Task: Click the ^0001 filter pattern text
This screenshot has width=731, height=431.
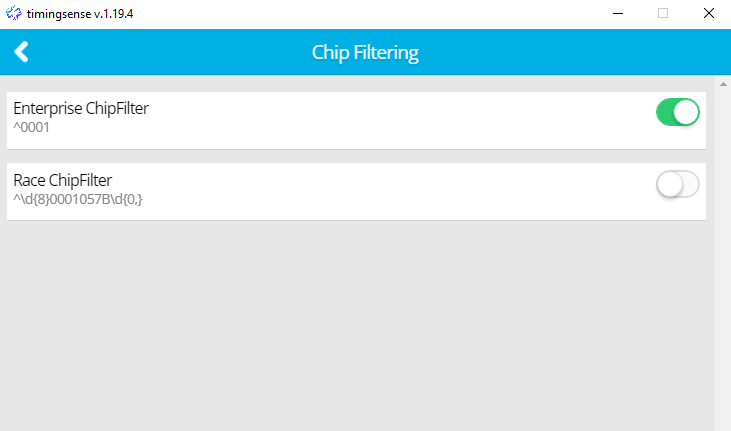Action: [31, 127]
